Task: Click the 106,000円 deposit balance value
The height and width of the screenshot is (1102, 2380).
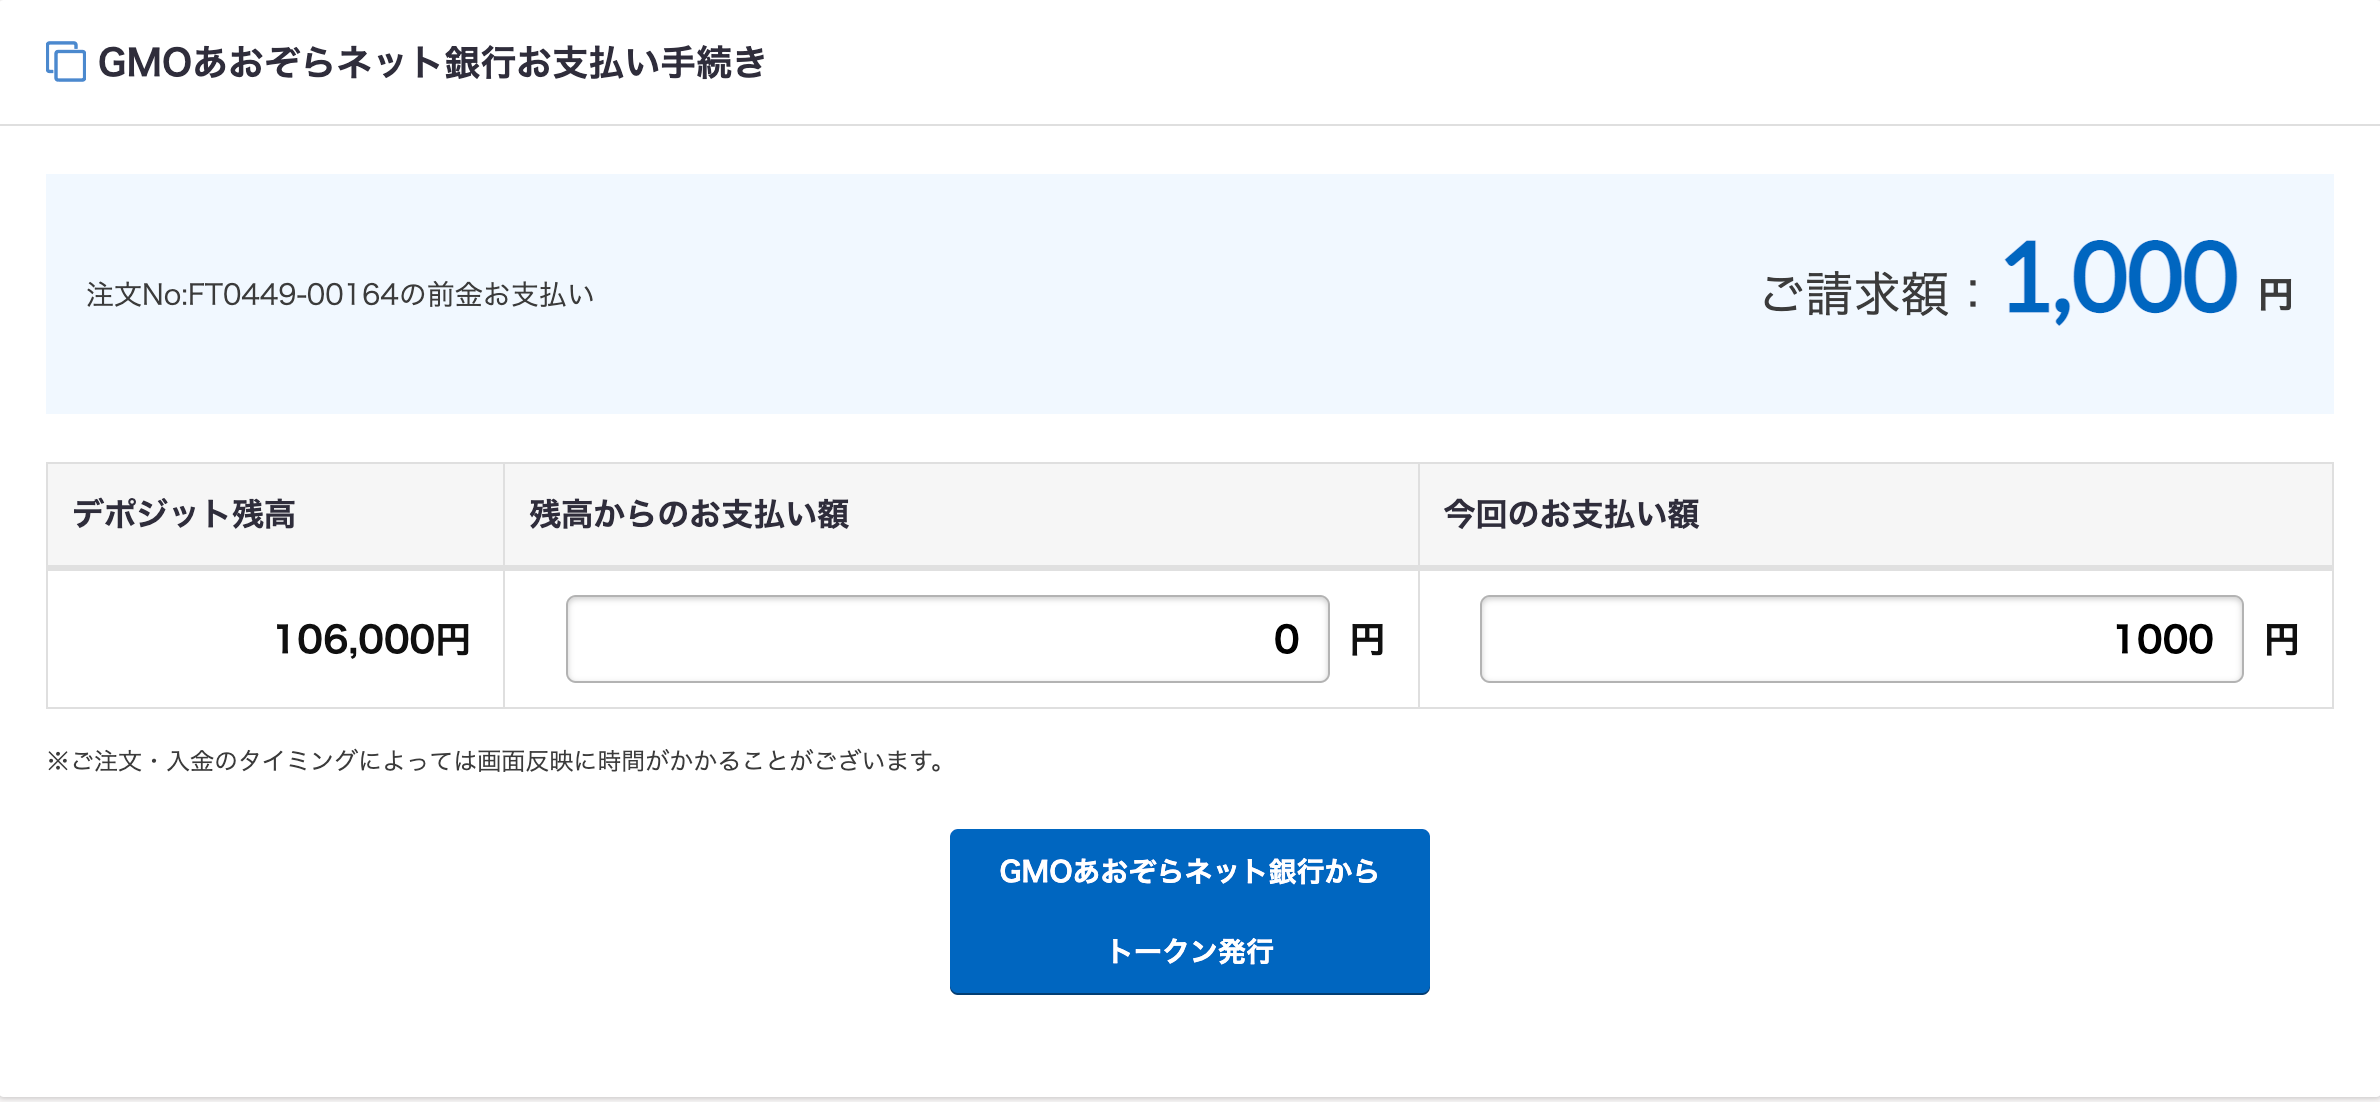Action: (372, 640)
